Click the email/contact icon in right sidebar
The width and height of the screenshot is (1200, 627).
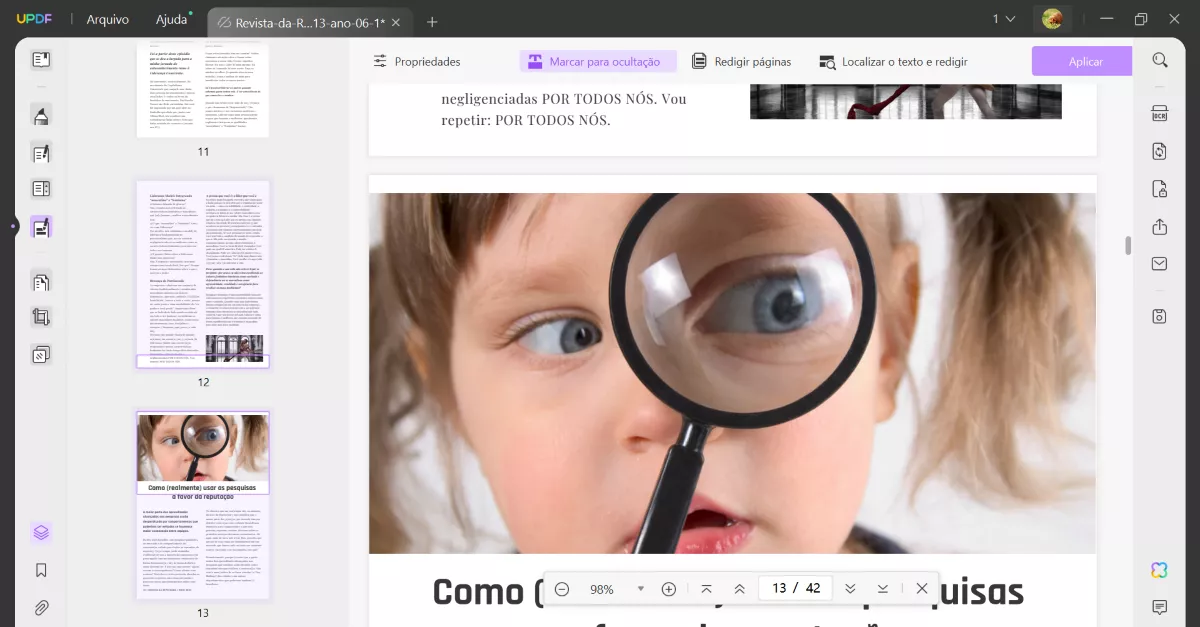[1158, 263]
